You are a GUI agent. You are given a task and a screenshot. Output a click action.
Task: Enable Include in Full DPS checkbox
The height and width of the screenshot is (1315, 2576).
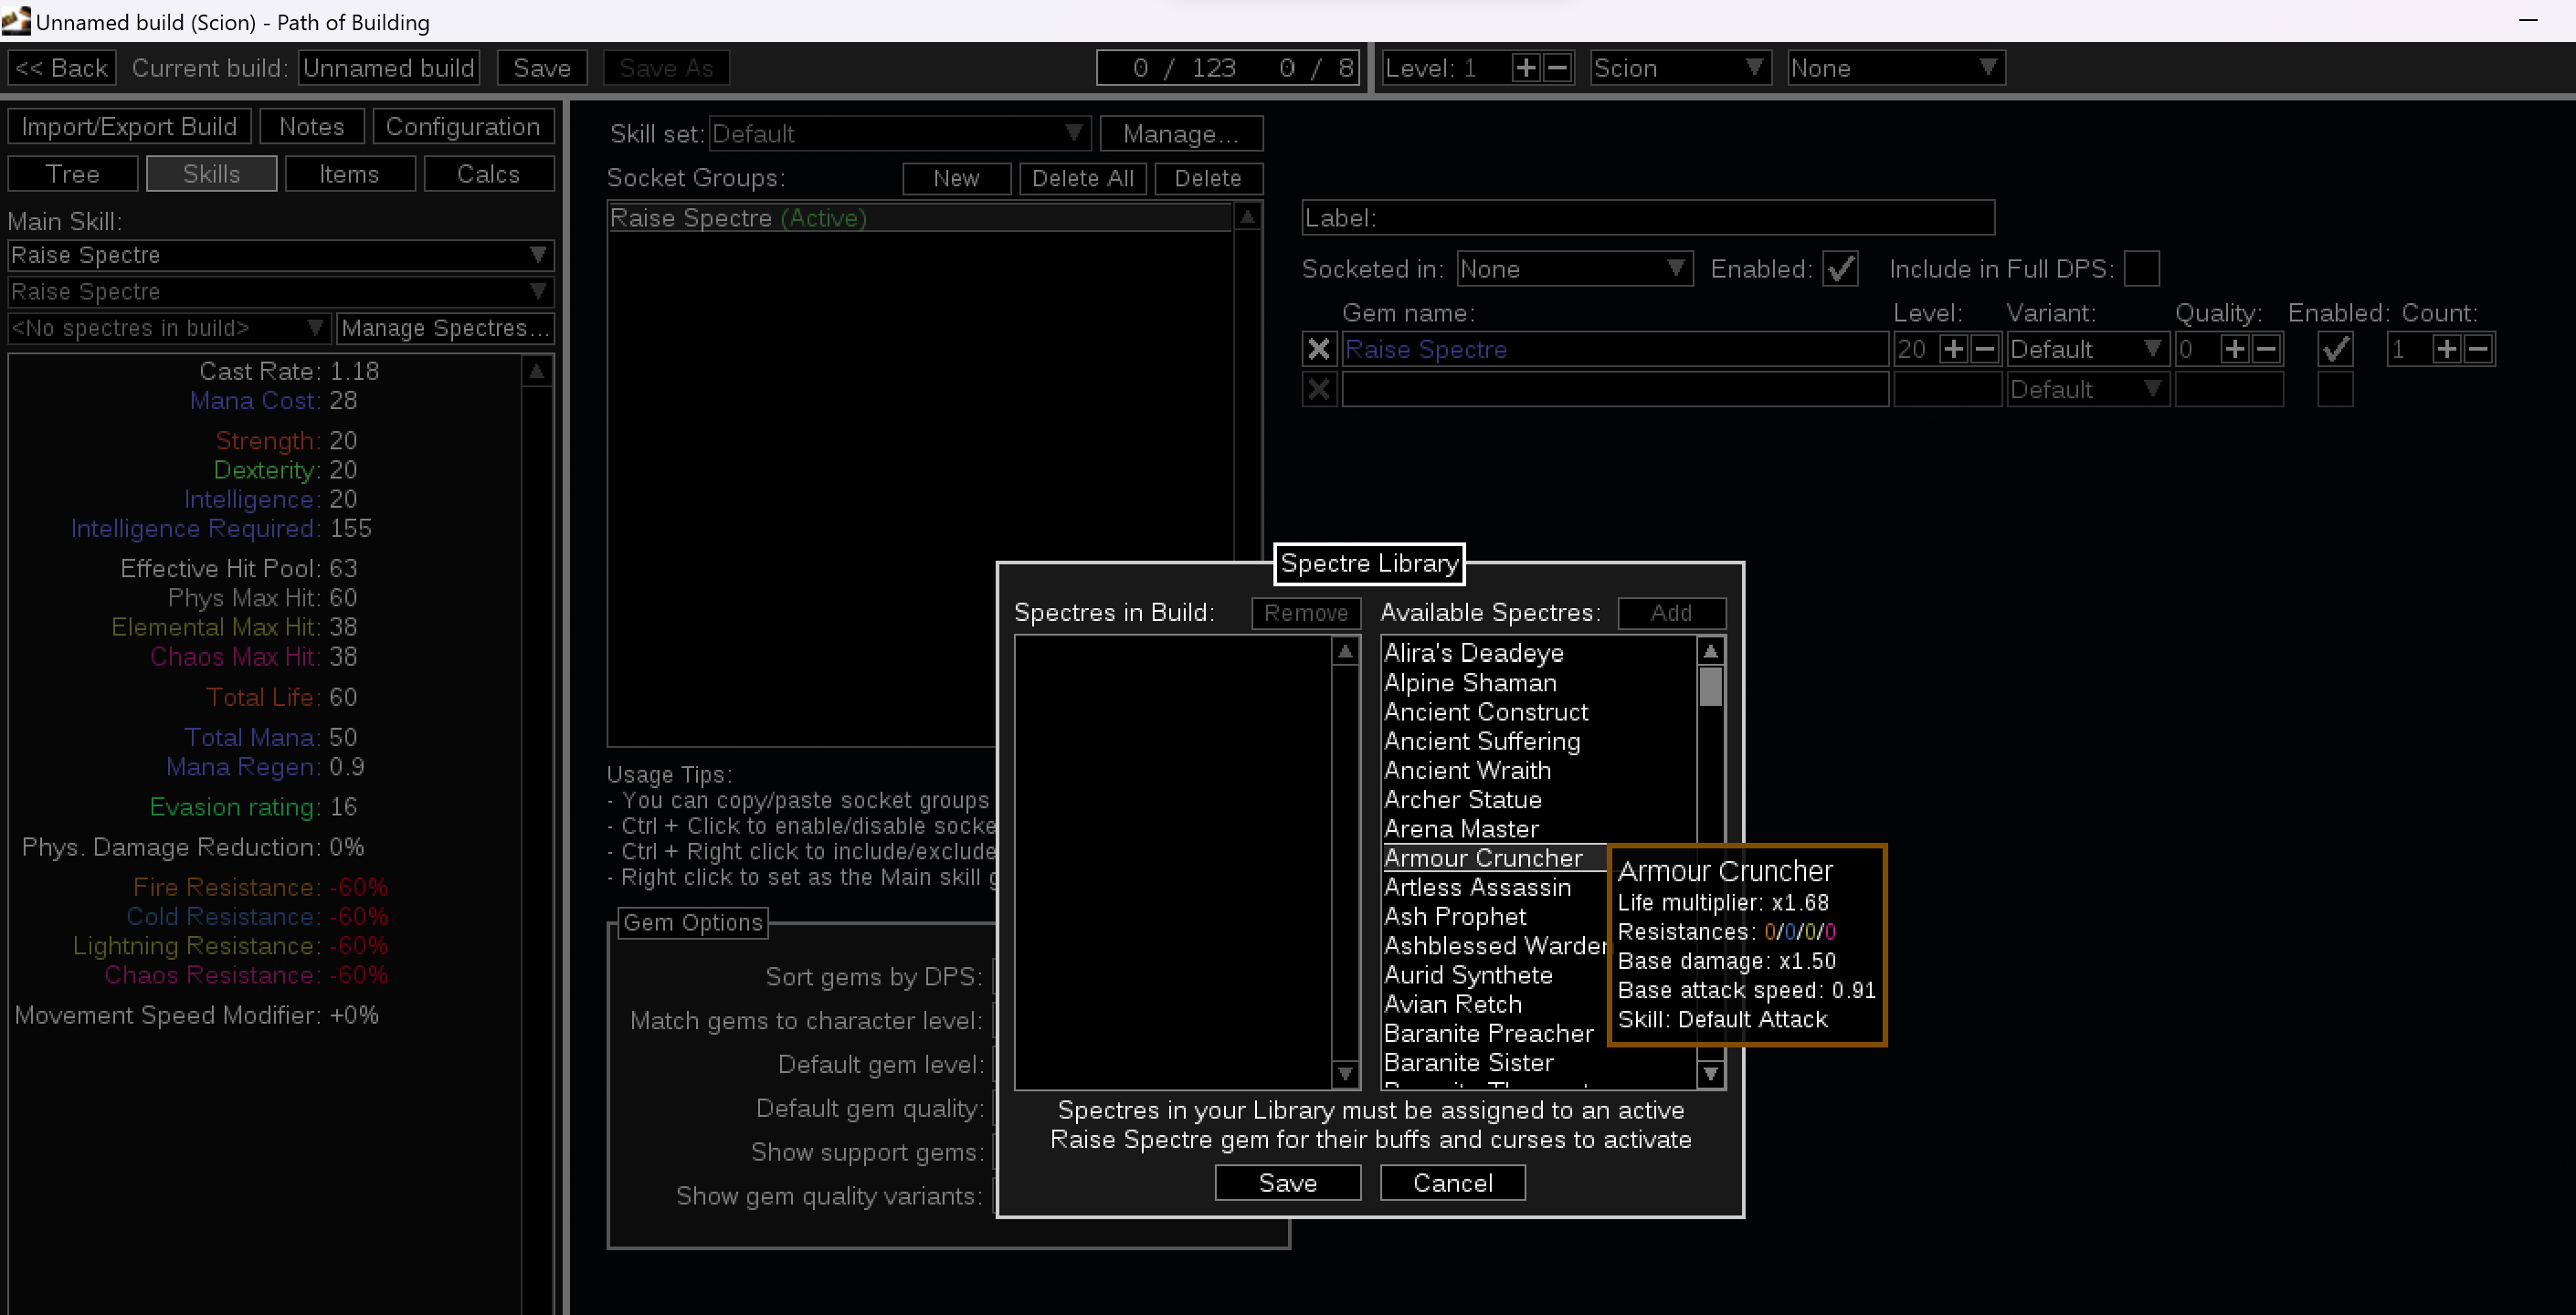pos(2141,269)
